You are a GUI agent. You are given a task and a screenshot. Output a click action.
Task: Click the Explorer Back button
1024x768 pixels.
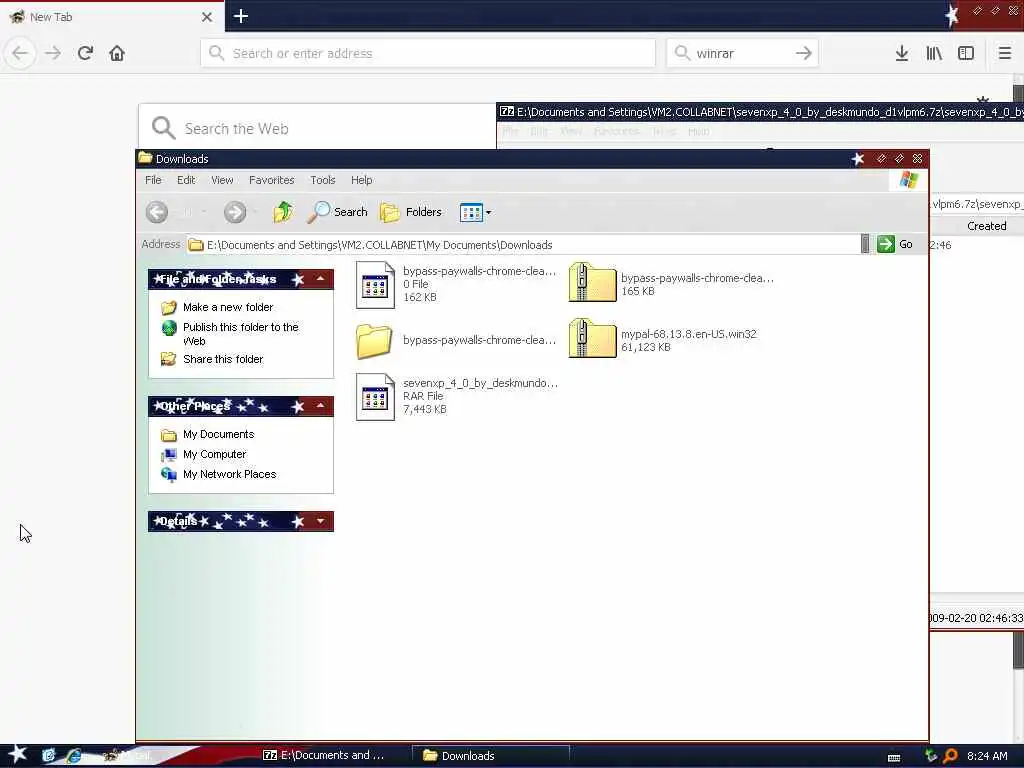click(157, 212)
